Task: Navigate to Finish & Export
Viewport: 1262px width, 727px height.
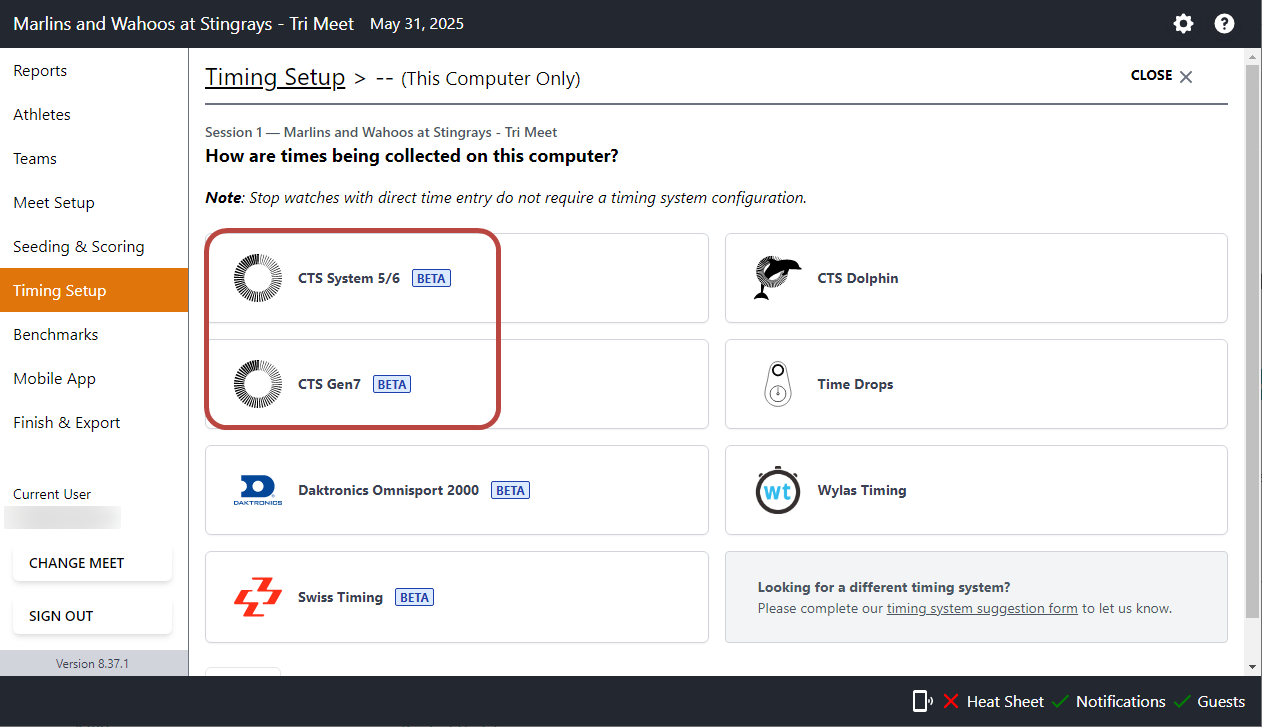Action: click(x=66, y=422)
